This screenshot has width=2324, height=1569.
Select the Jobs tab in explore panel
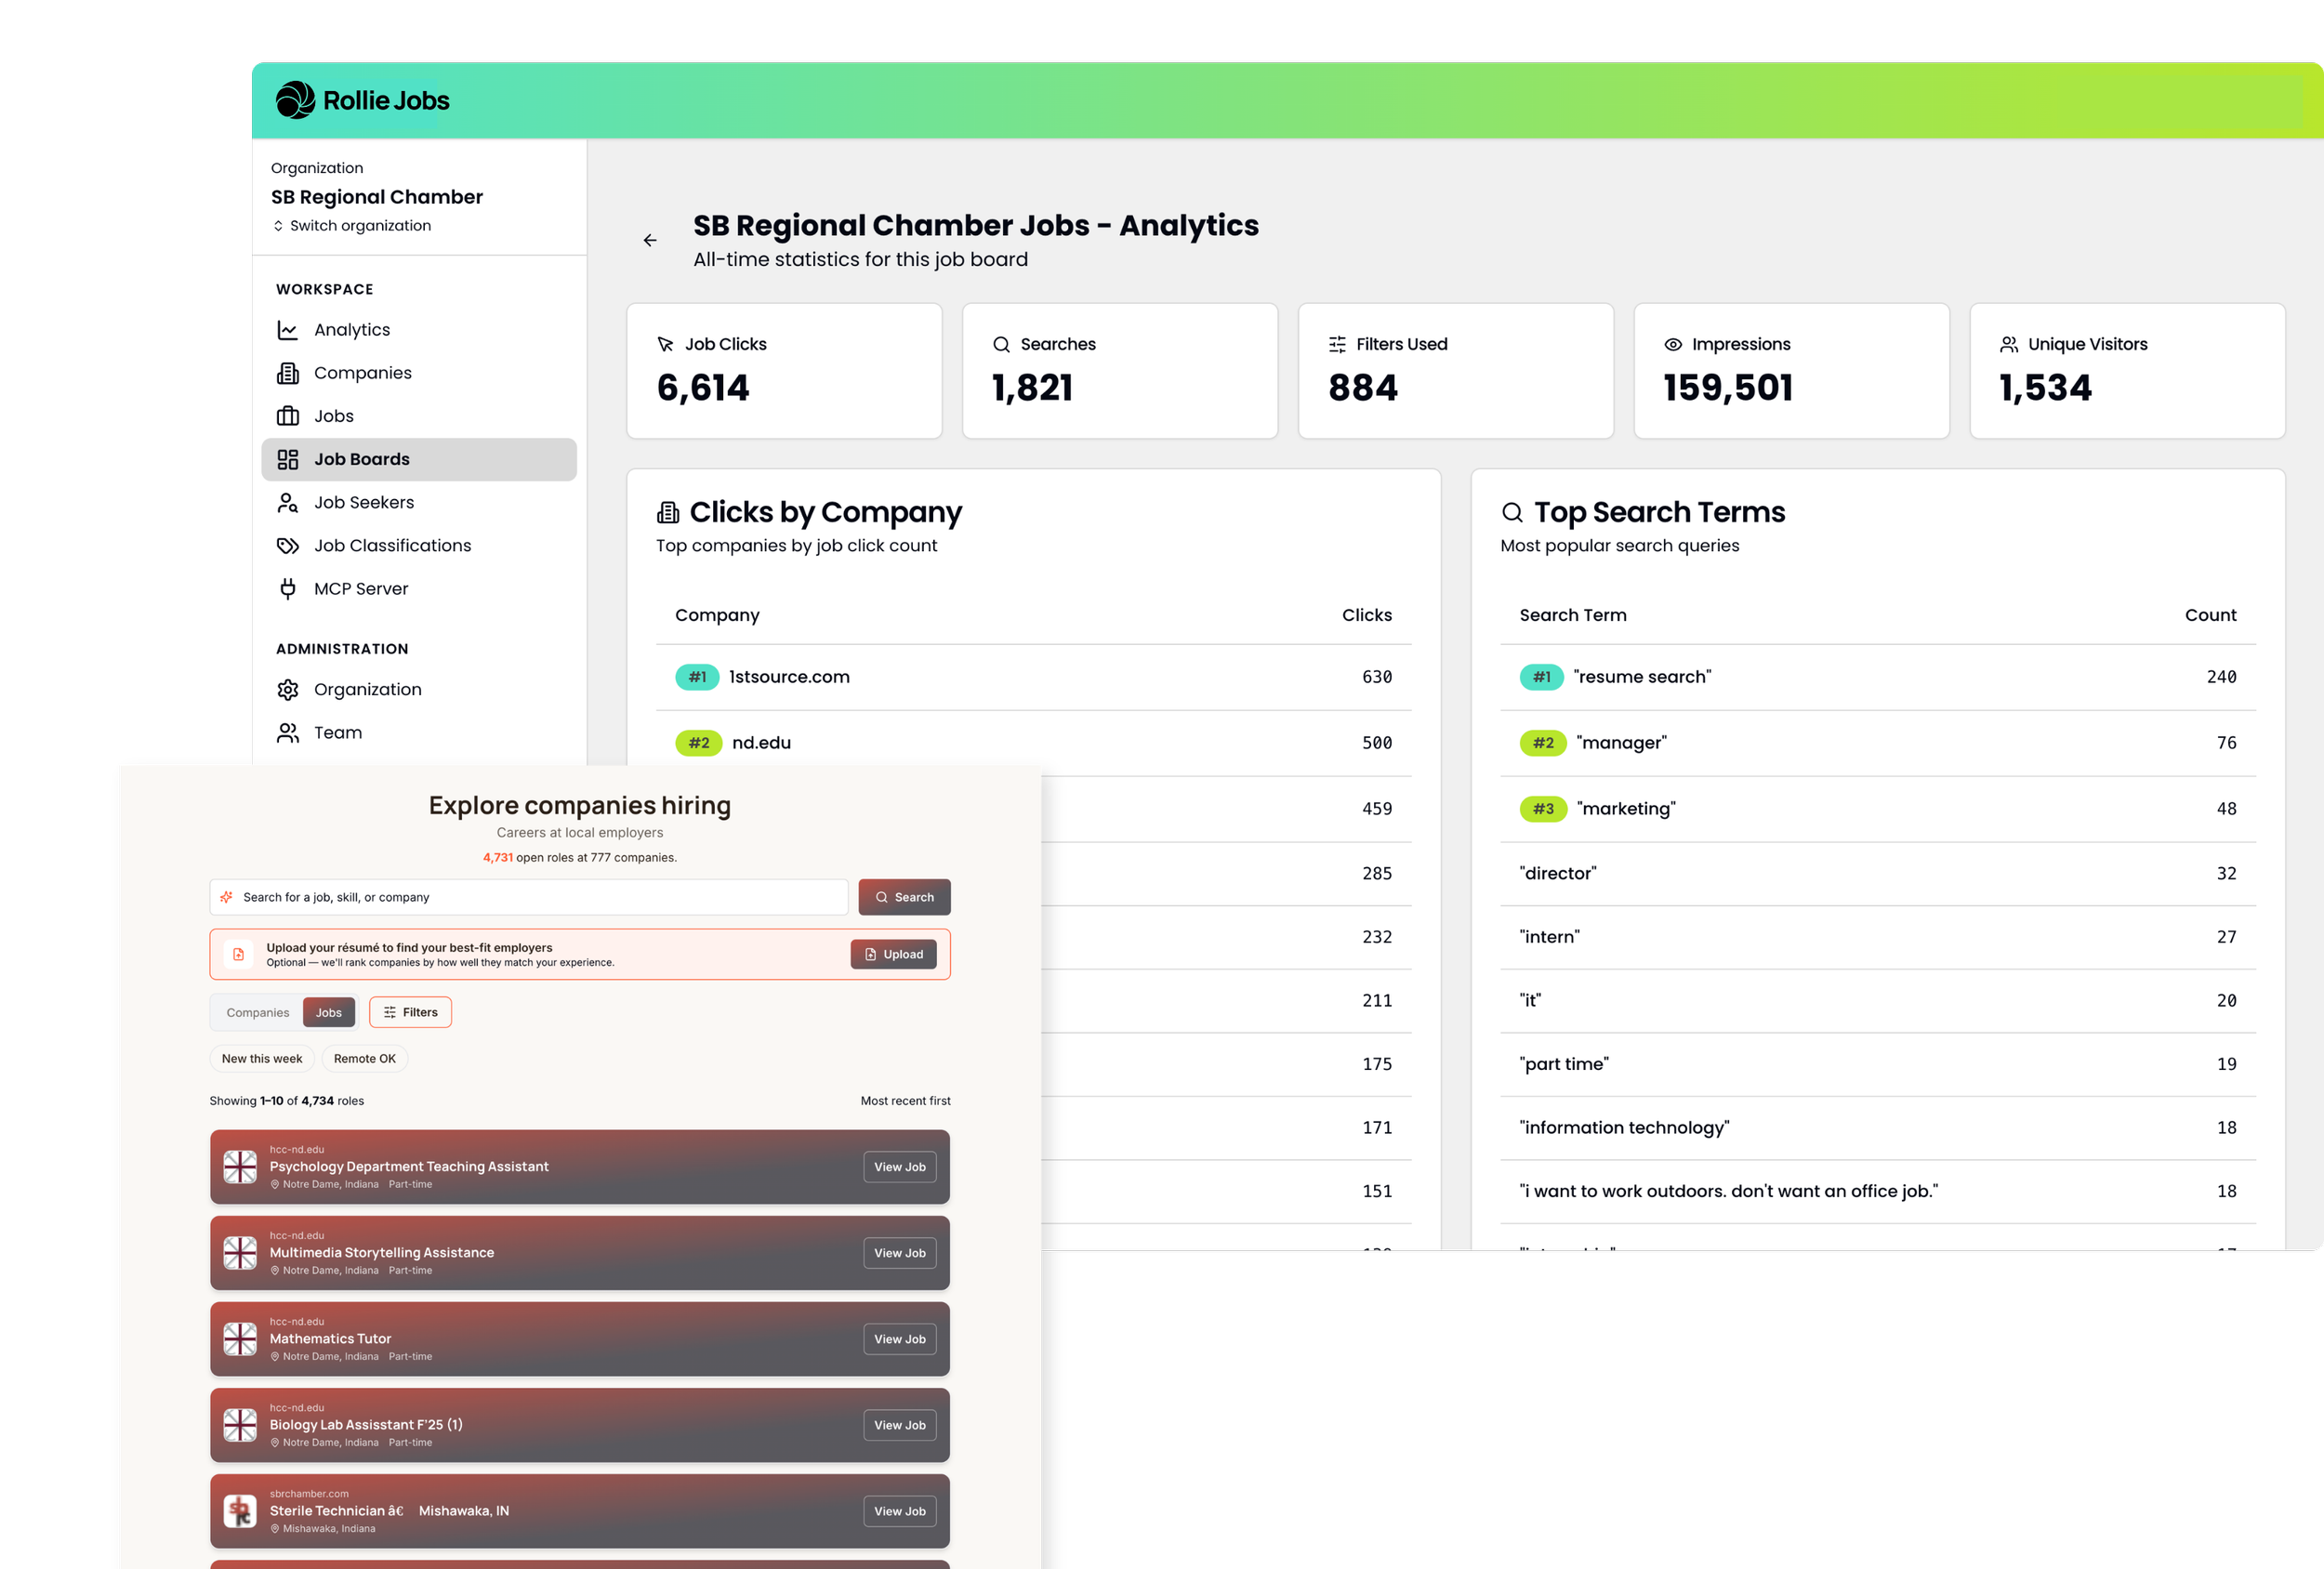[329, 1013]
